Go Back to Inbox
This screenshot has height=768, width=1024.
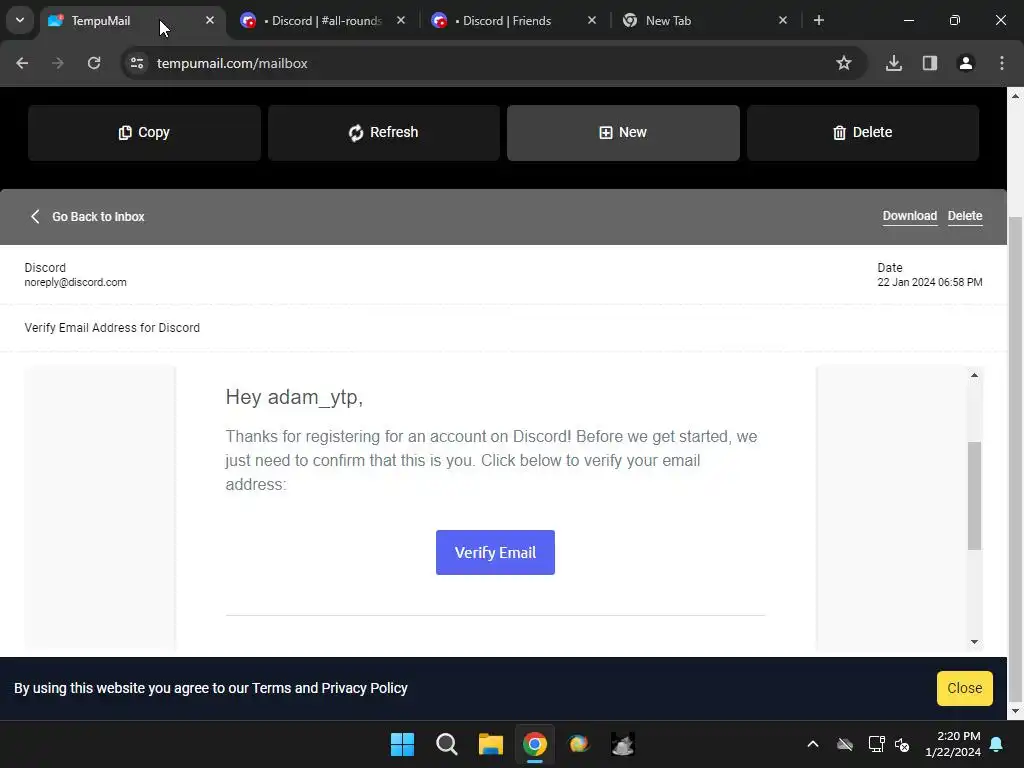coord(88,216)
